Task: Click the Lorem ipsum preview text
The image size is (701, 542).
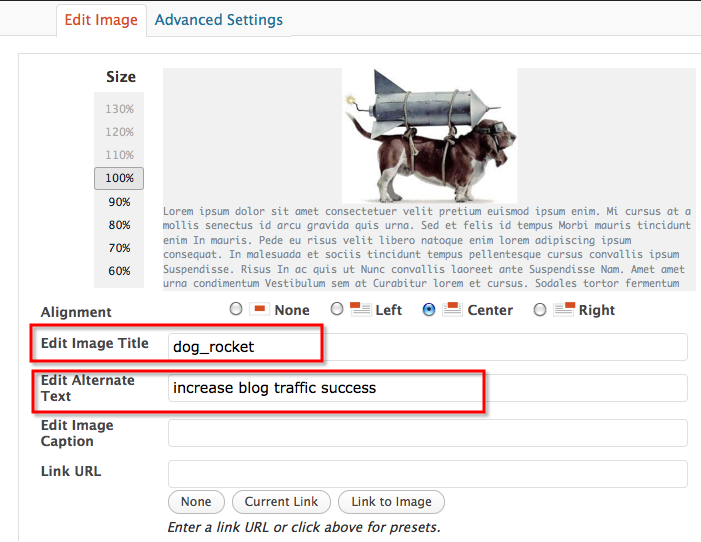Action: point(427,247)
